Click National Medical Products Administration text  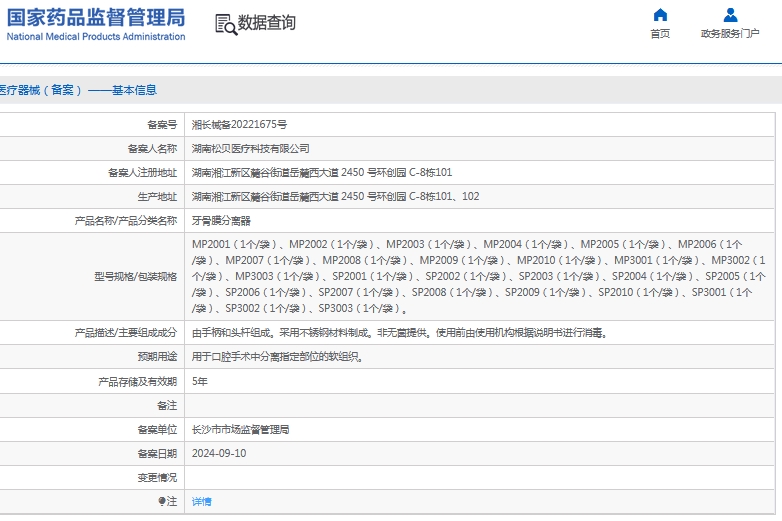(x=96, y=36)
